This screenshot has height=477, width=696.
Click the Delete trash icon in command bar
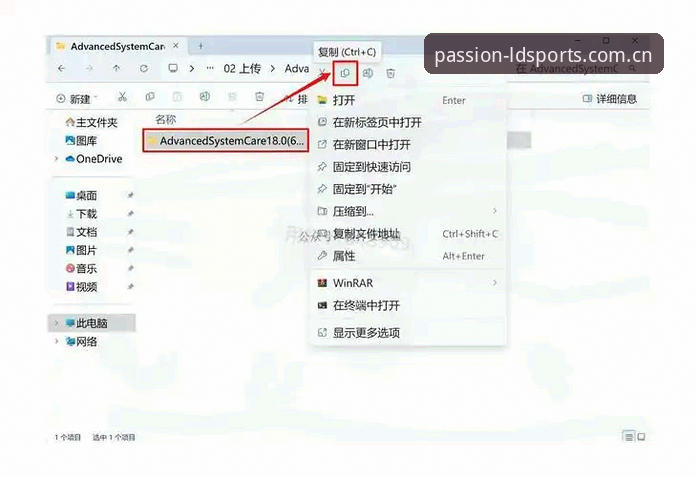259,97
